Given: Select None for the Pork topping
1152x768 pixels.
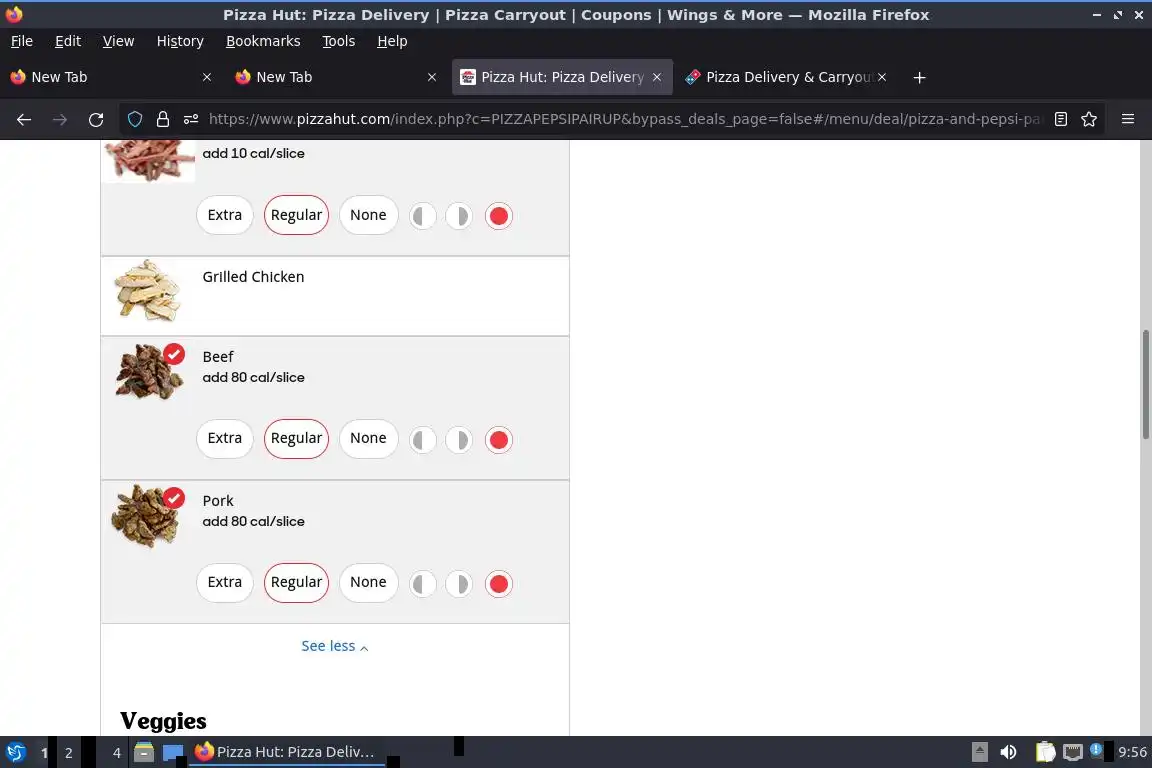Looking at the screenshot, I should pos(368,583).
